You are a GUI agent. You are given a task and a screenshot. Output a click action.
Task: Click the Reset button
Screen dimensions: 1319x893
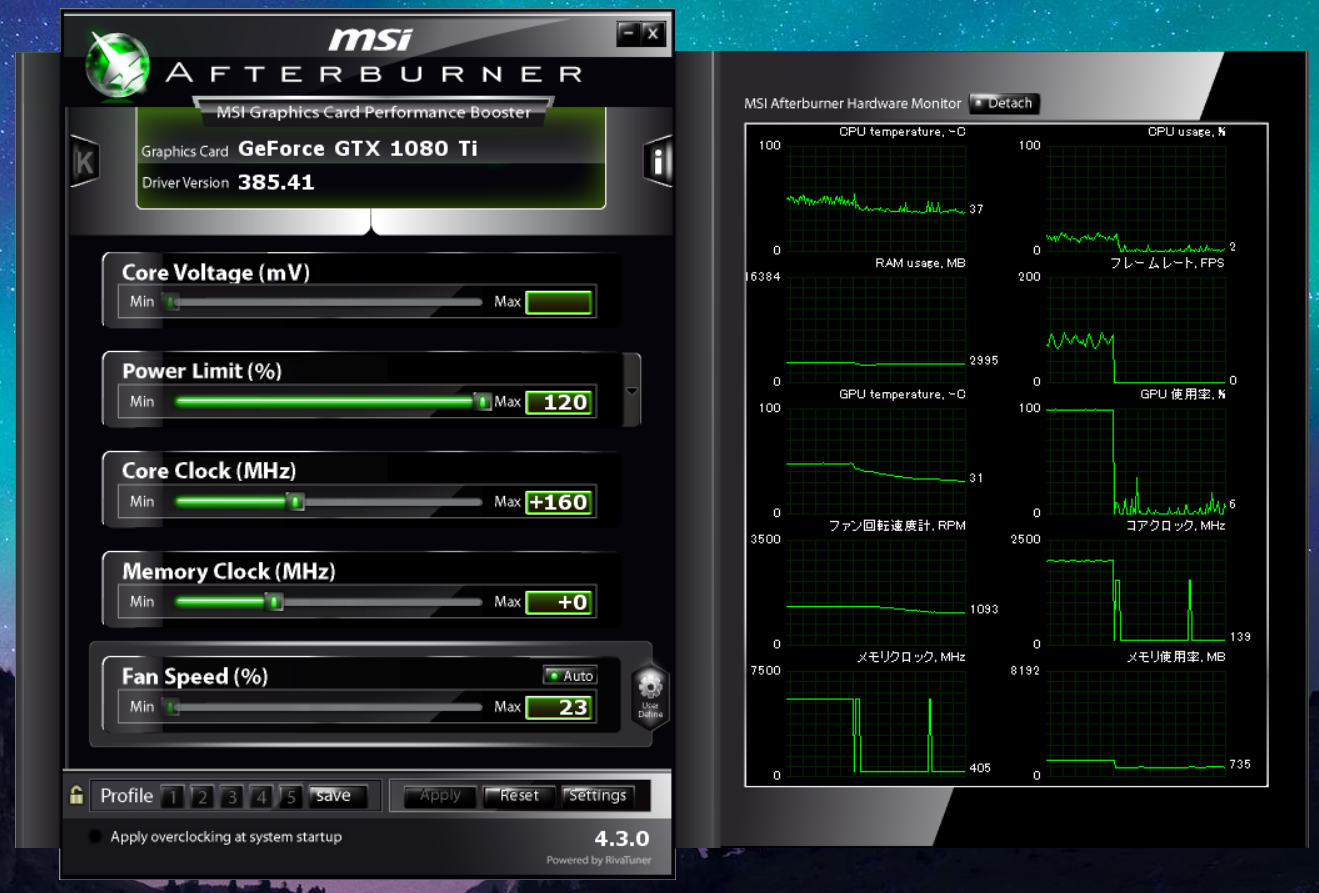click(519, 796)
